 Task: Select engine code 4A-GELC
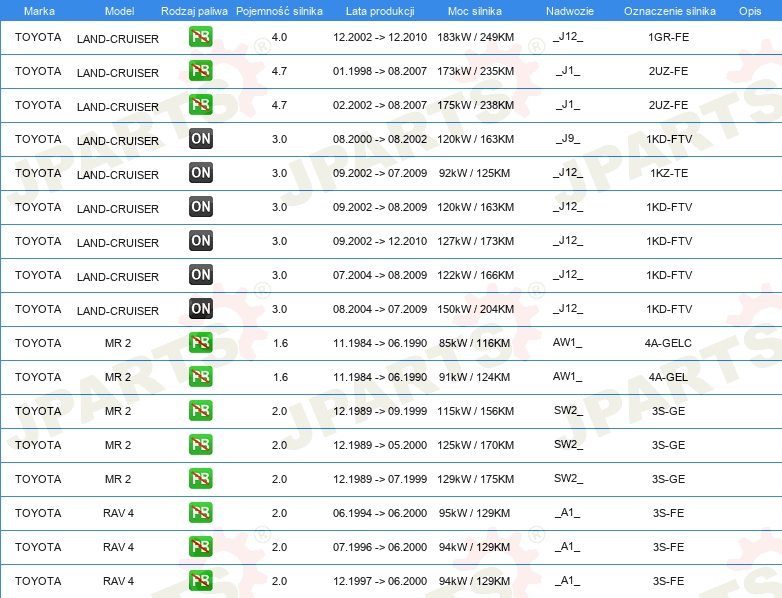tap(668, 343)
